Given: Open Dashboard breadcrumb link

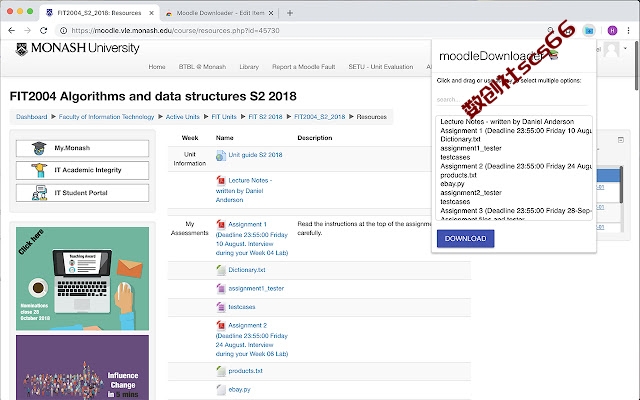Looking at the screenshot, I should 32,117.
